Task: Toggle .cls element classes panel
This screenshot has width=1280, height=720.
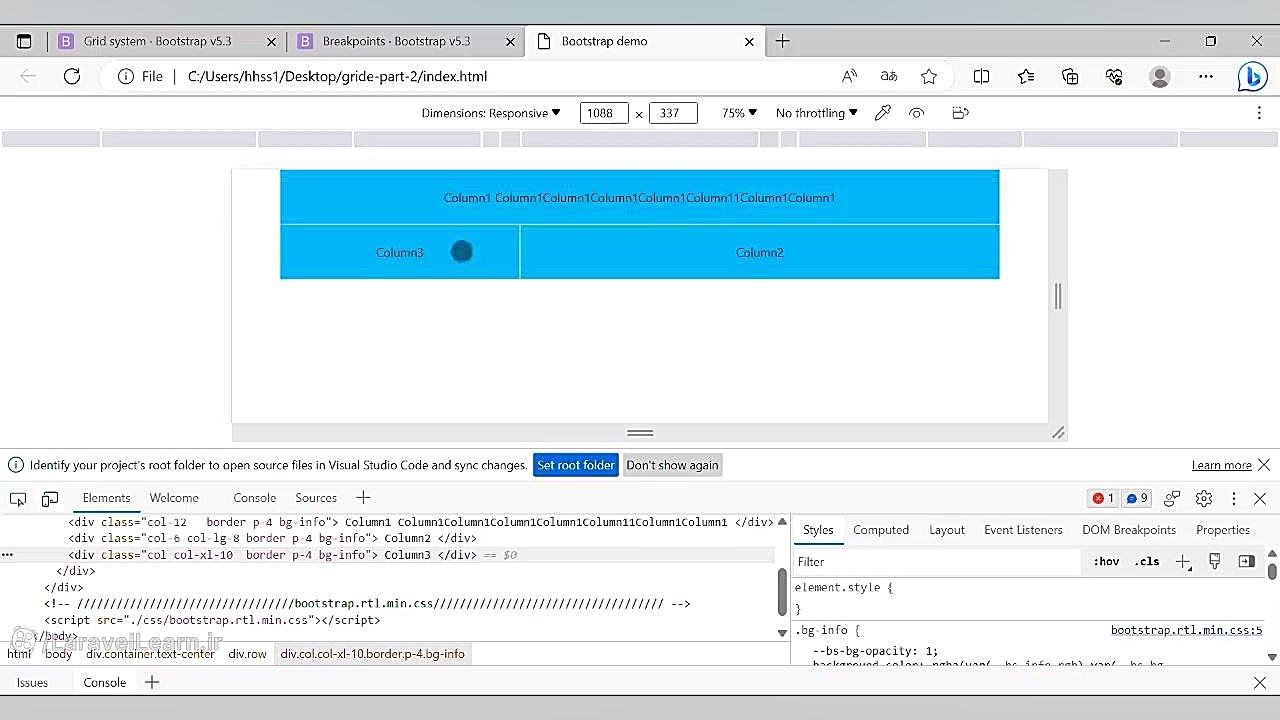Action: (1147, 562)
